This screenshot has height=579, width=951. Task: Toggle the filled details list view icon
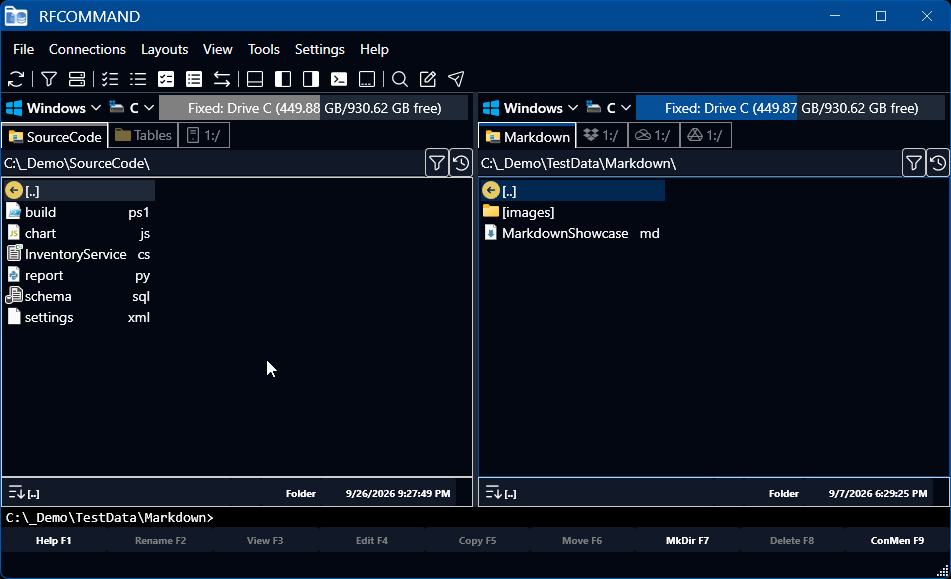(x=194, y=79)
